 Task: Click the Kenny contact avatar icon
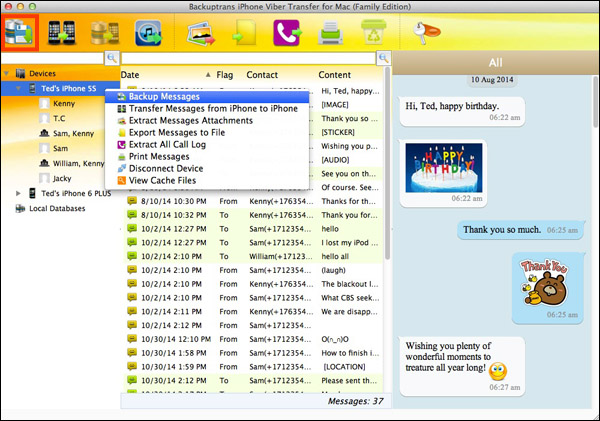point(44,103)
